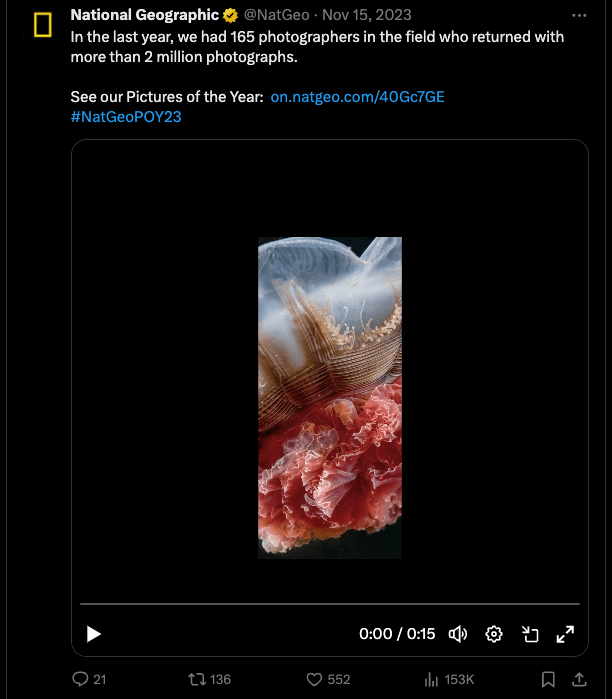Mute the video sound

[x=457, y=634]
